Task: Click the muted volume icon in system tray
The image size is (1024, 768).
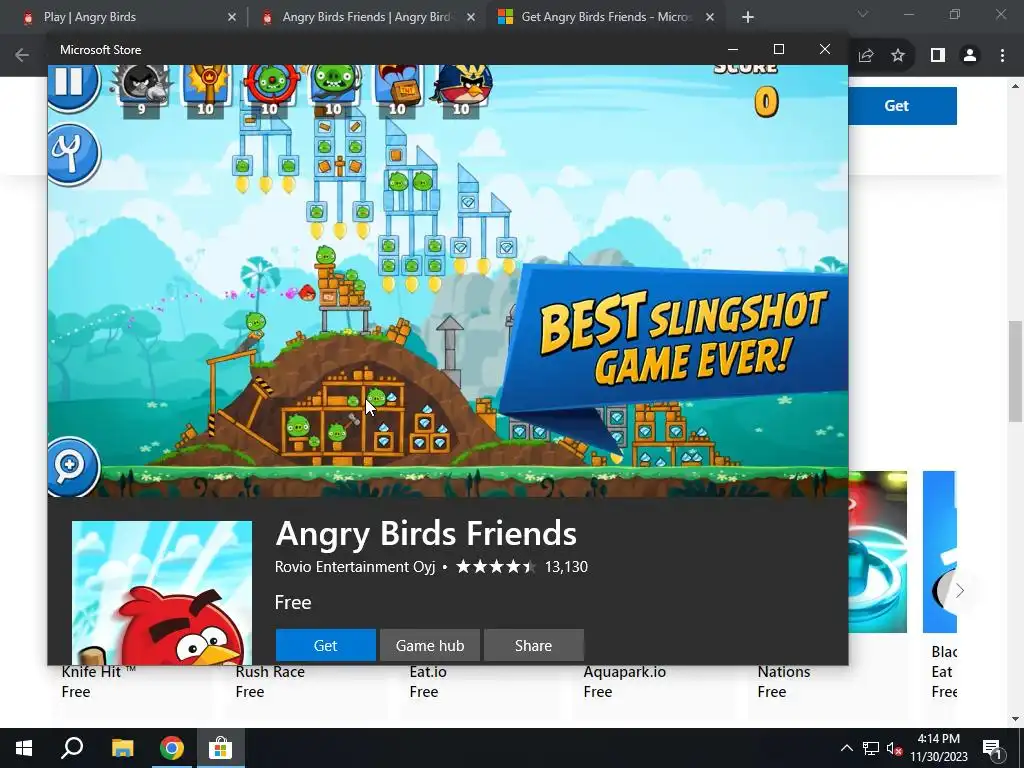Action: click(894, 748)
